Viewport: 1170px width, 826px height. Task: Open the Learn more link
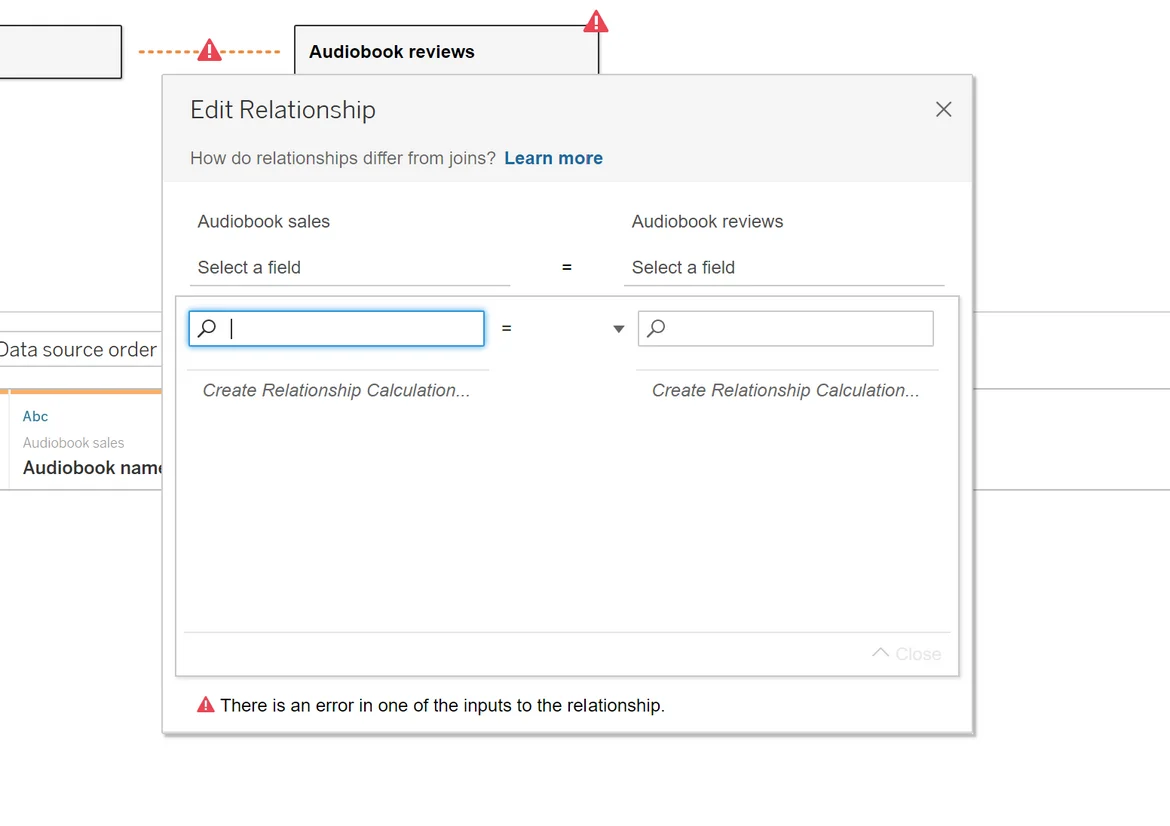tap(553, 158)
